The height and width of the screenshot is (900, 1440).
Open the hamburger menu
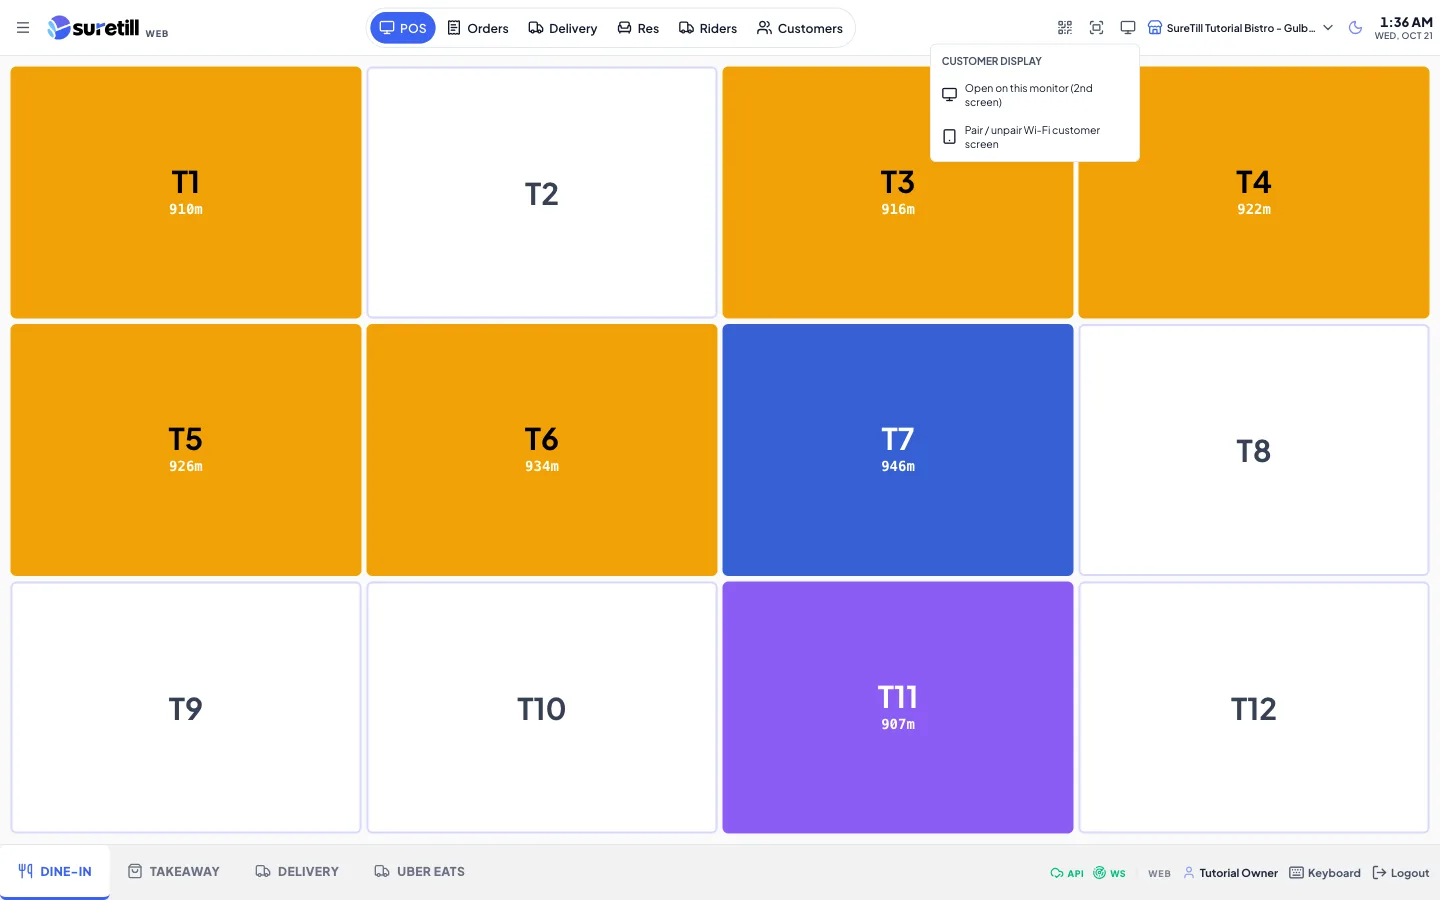click(23, 28)
